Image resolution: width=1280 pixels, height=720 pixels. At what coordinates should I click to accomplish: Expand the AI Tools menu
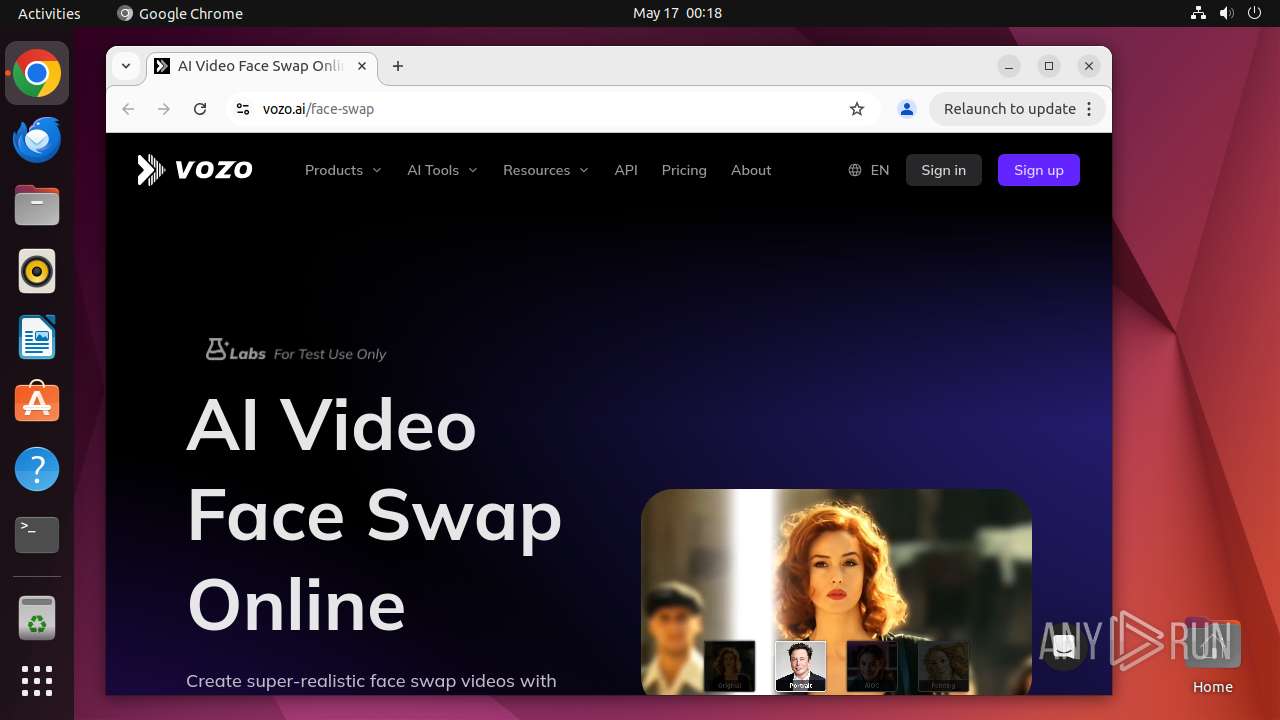point(442,170)
